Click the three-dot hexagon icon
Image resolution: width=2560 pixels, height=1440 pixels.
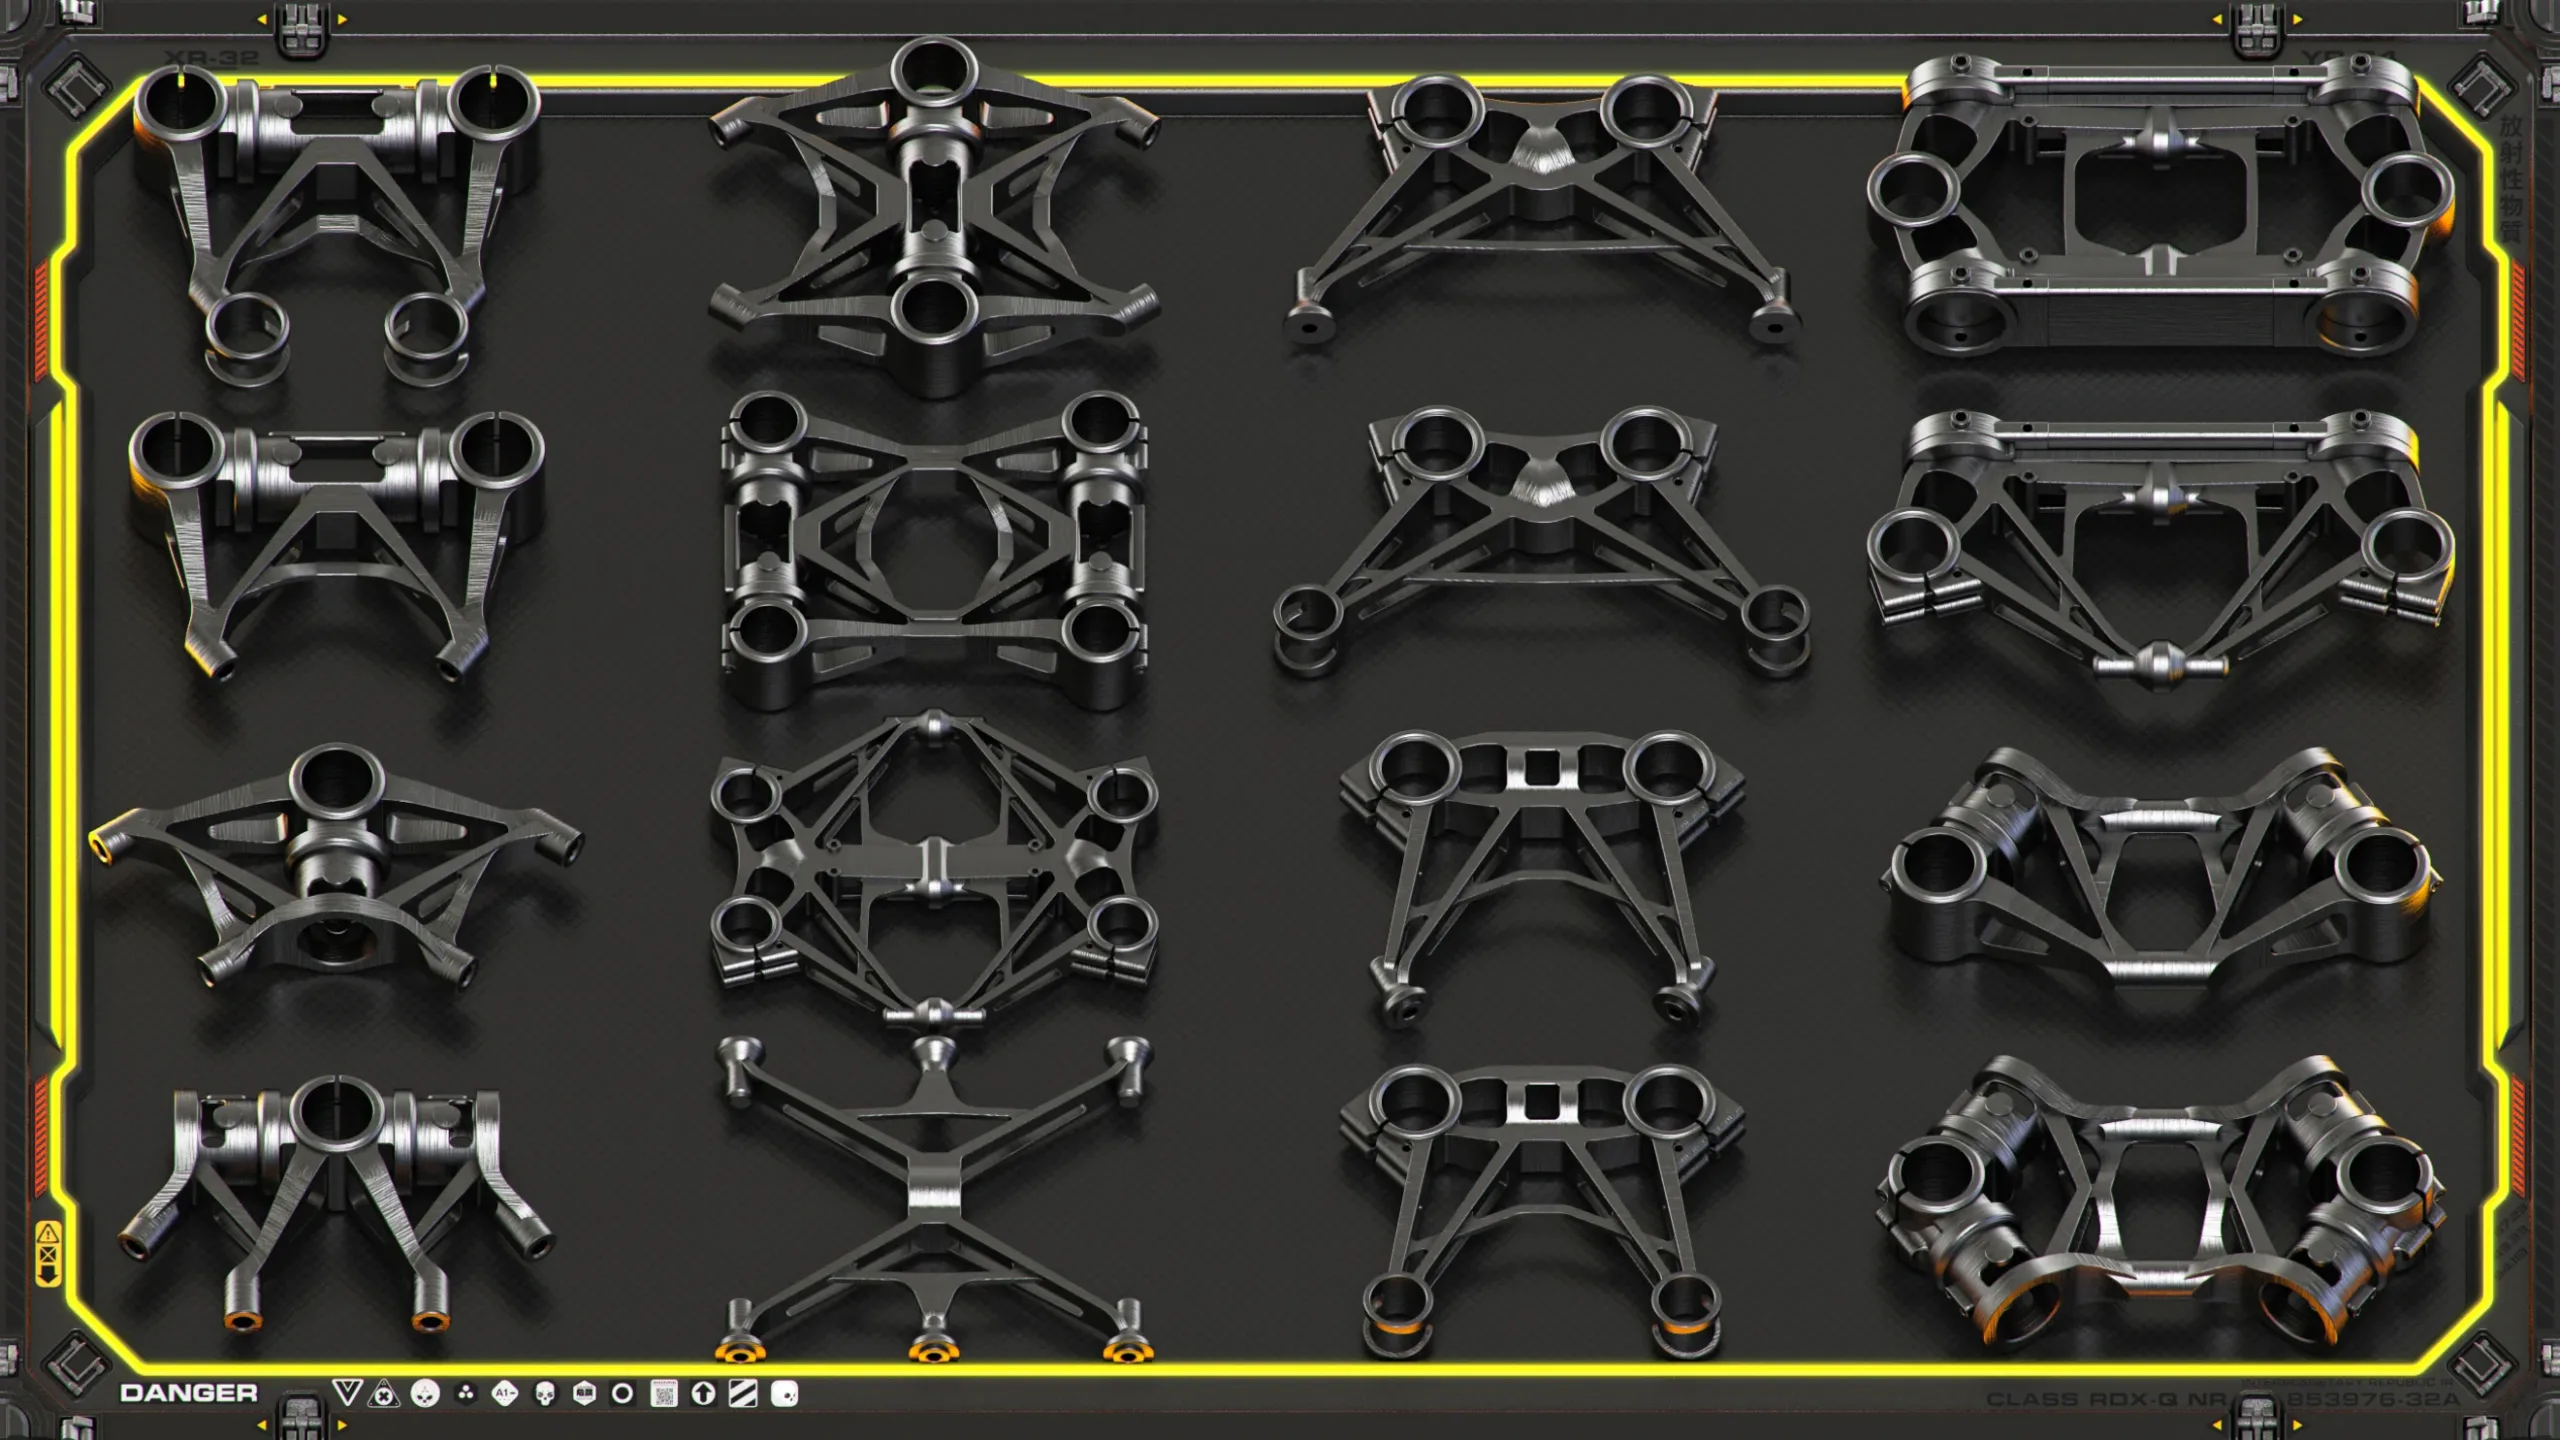click(x=465, y=1393)
